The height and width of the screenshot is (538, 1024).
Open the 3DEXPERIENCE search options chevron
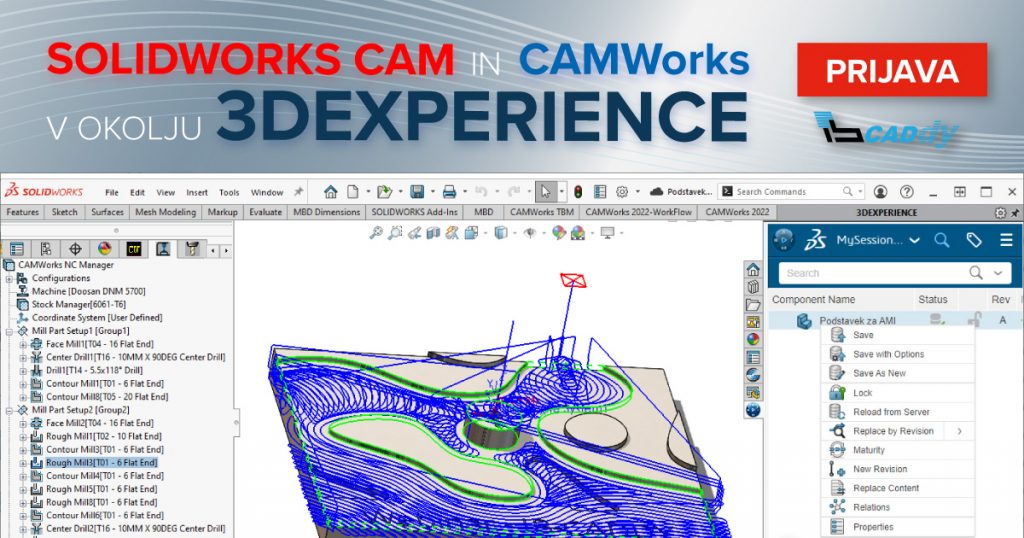998,273
